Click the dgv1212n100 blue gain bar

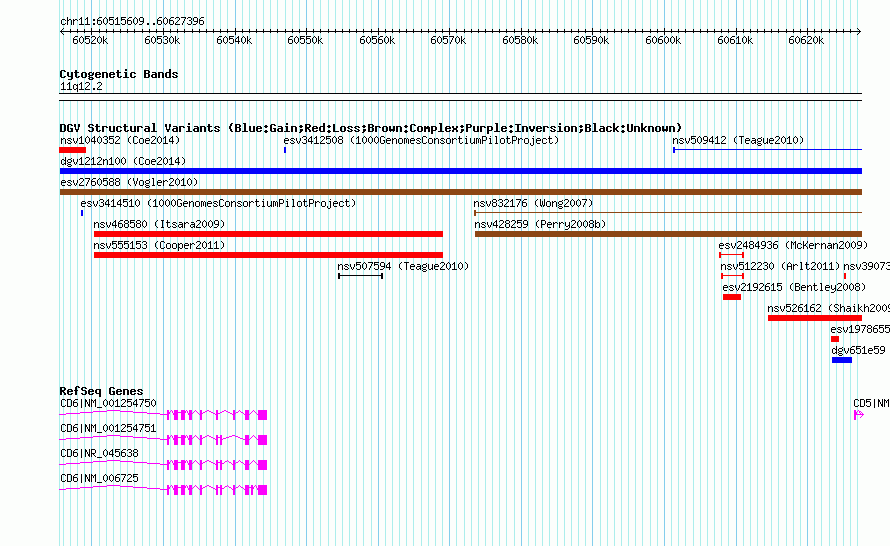pos(461,171)
